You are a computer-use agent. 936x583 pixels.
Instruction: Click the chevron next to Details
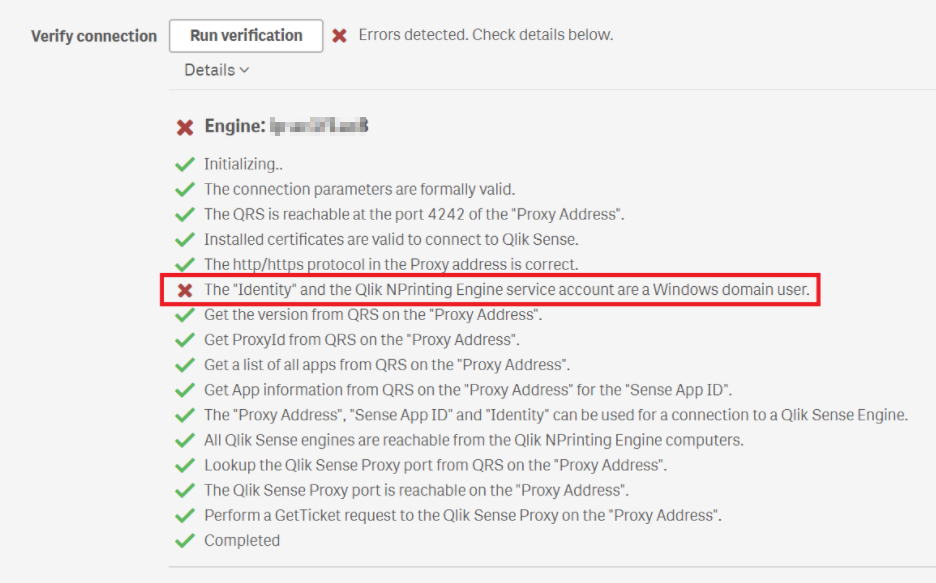[243, 70]
